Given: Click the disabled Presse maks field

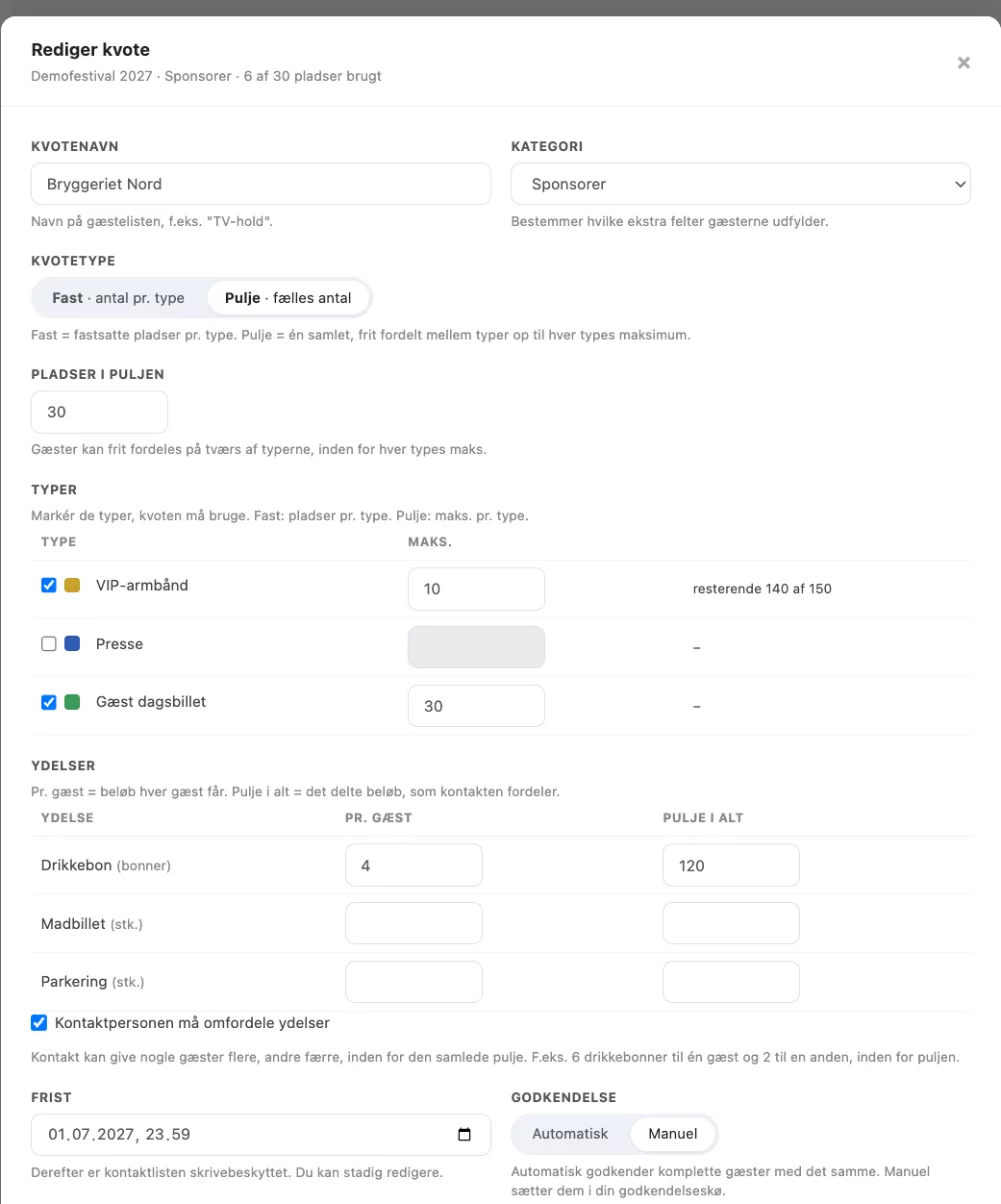Looking at the screenshot, I should 476,647.
